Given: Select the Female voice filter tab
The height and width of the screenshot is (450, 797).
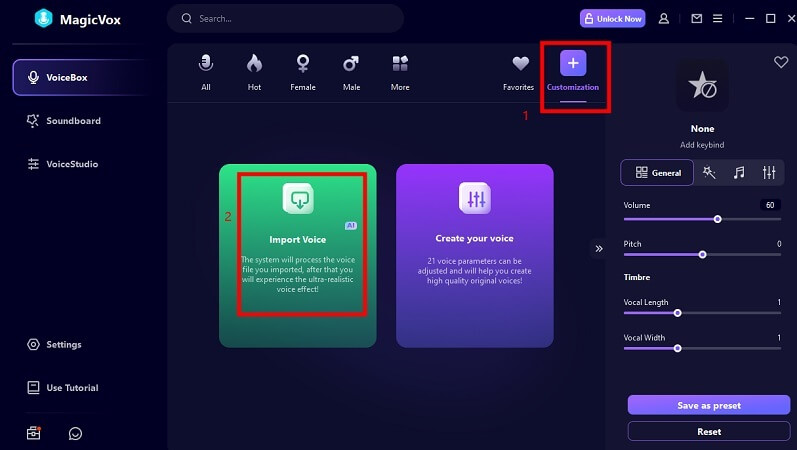Looking at the screenshot, I should [x=303, y=72].
